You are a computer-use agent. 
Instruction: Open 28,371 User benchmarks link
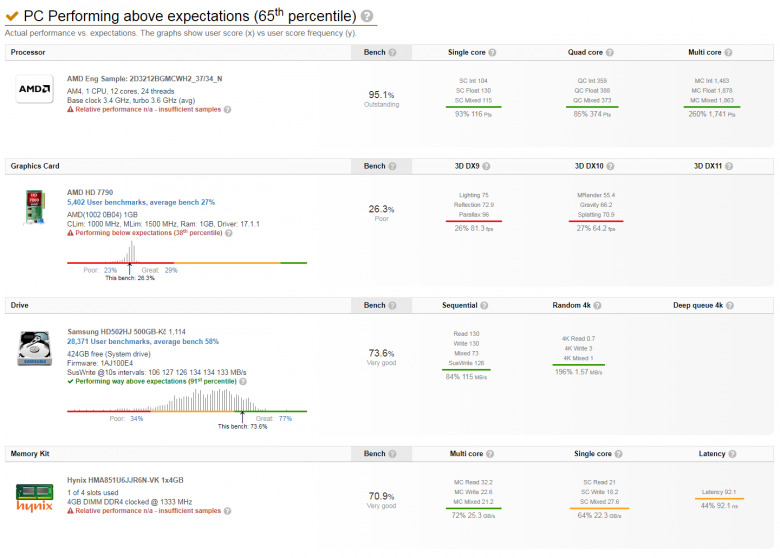pyautogui.click(x=143, y=342)
